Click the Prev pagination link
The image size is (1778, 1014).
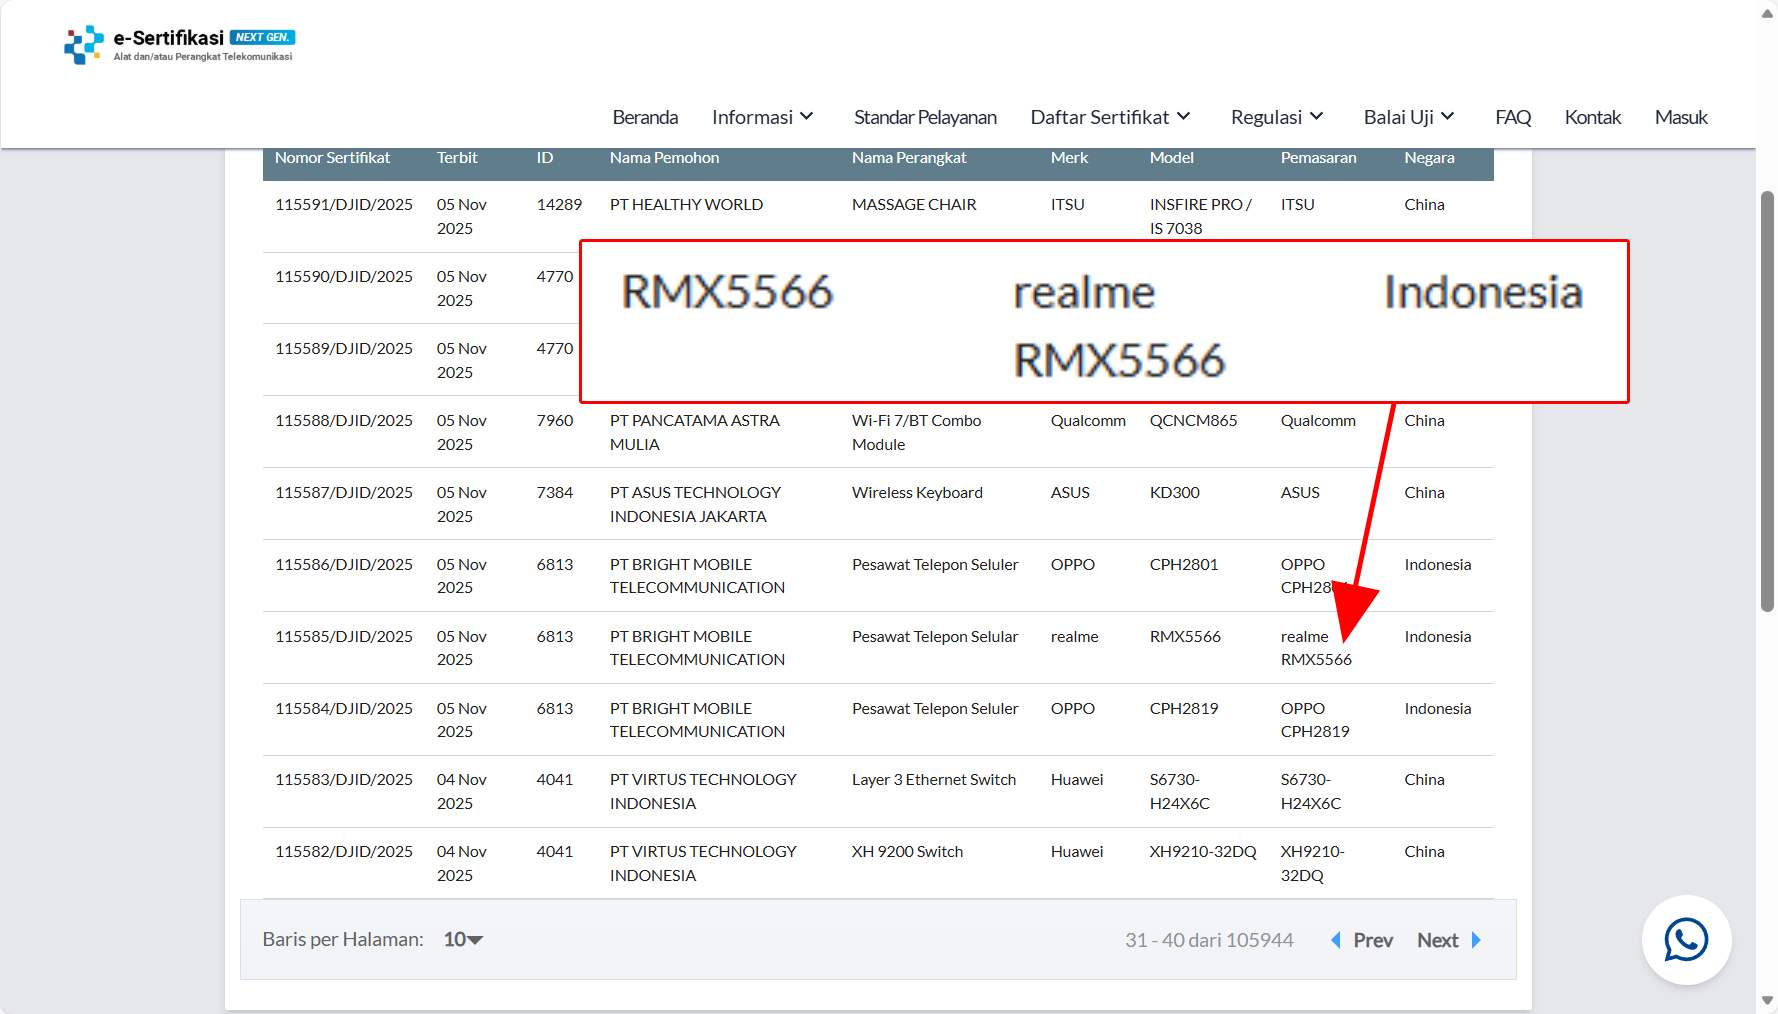pos(1373,940)
